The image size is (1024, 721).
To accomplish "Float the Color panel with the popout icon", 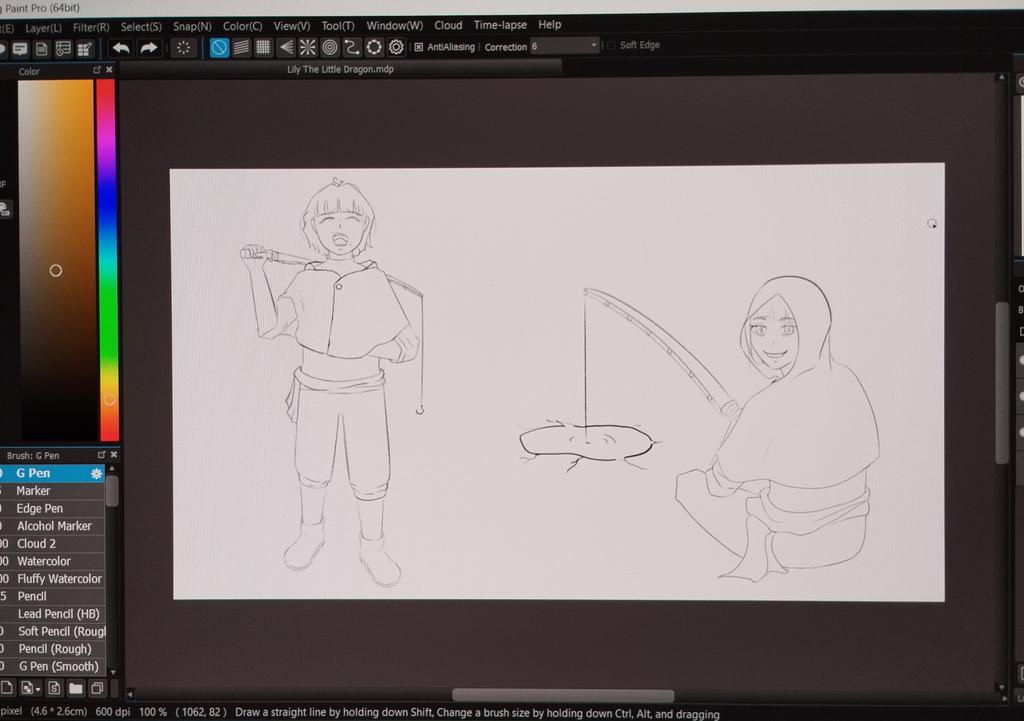I will (97, 70).
